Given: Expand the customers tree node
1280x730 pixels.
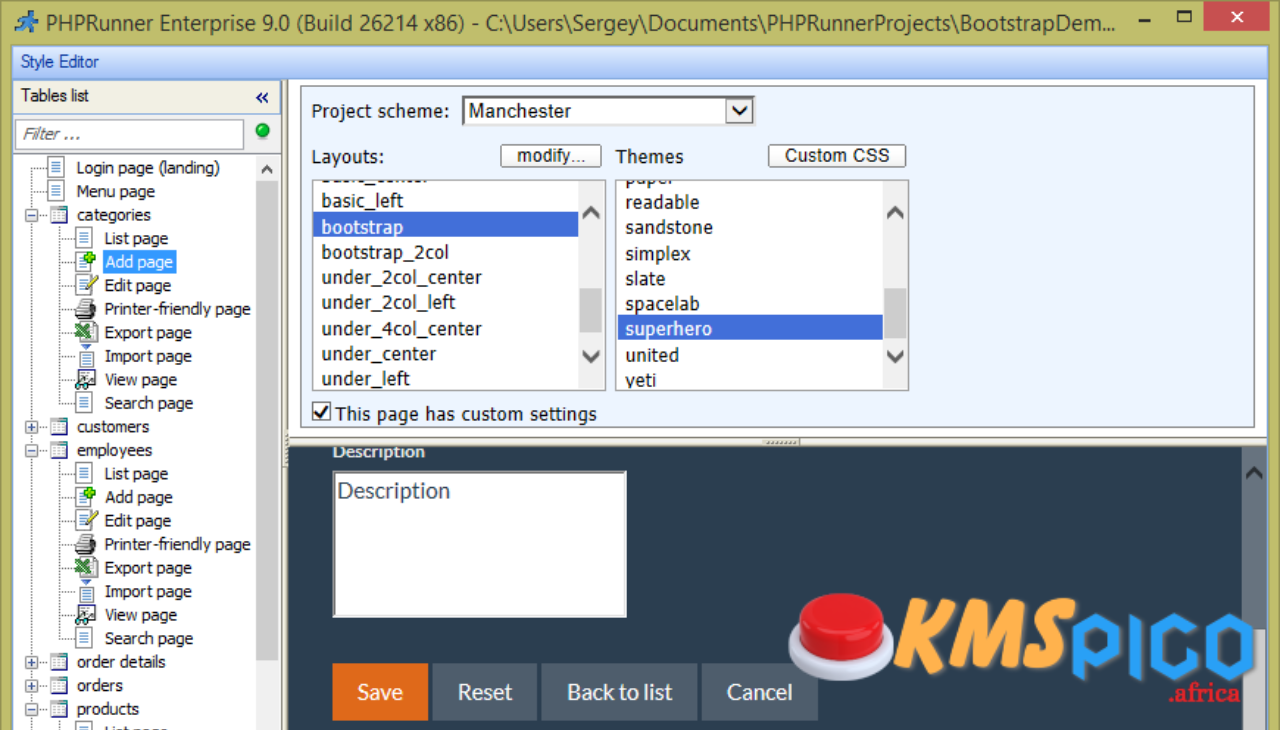Looking at the screenshot, I should click(32, 427).
